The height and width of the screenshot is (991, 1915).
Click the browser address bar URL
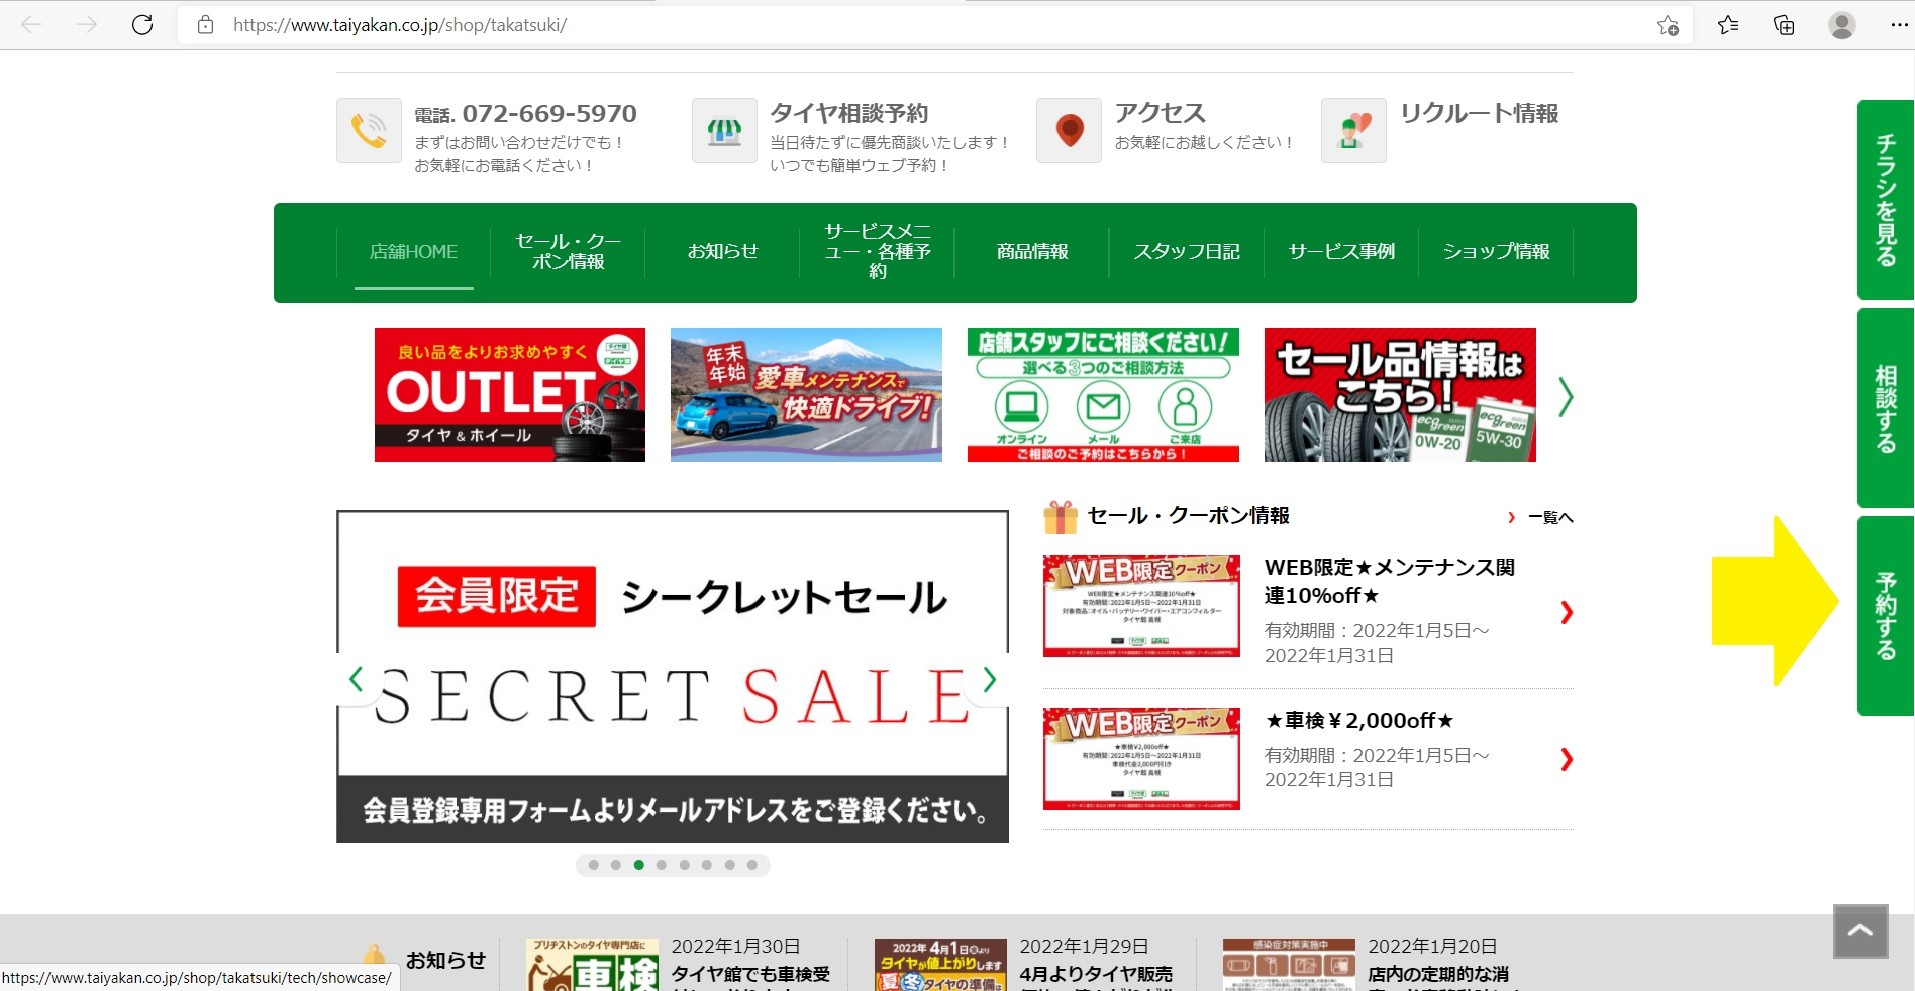coord(400,25)
